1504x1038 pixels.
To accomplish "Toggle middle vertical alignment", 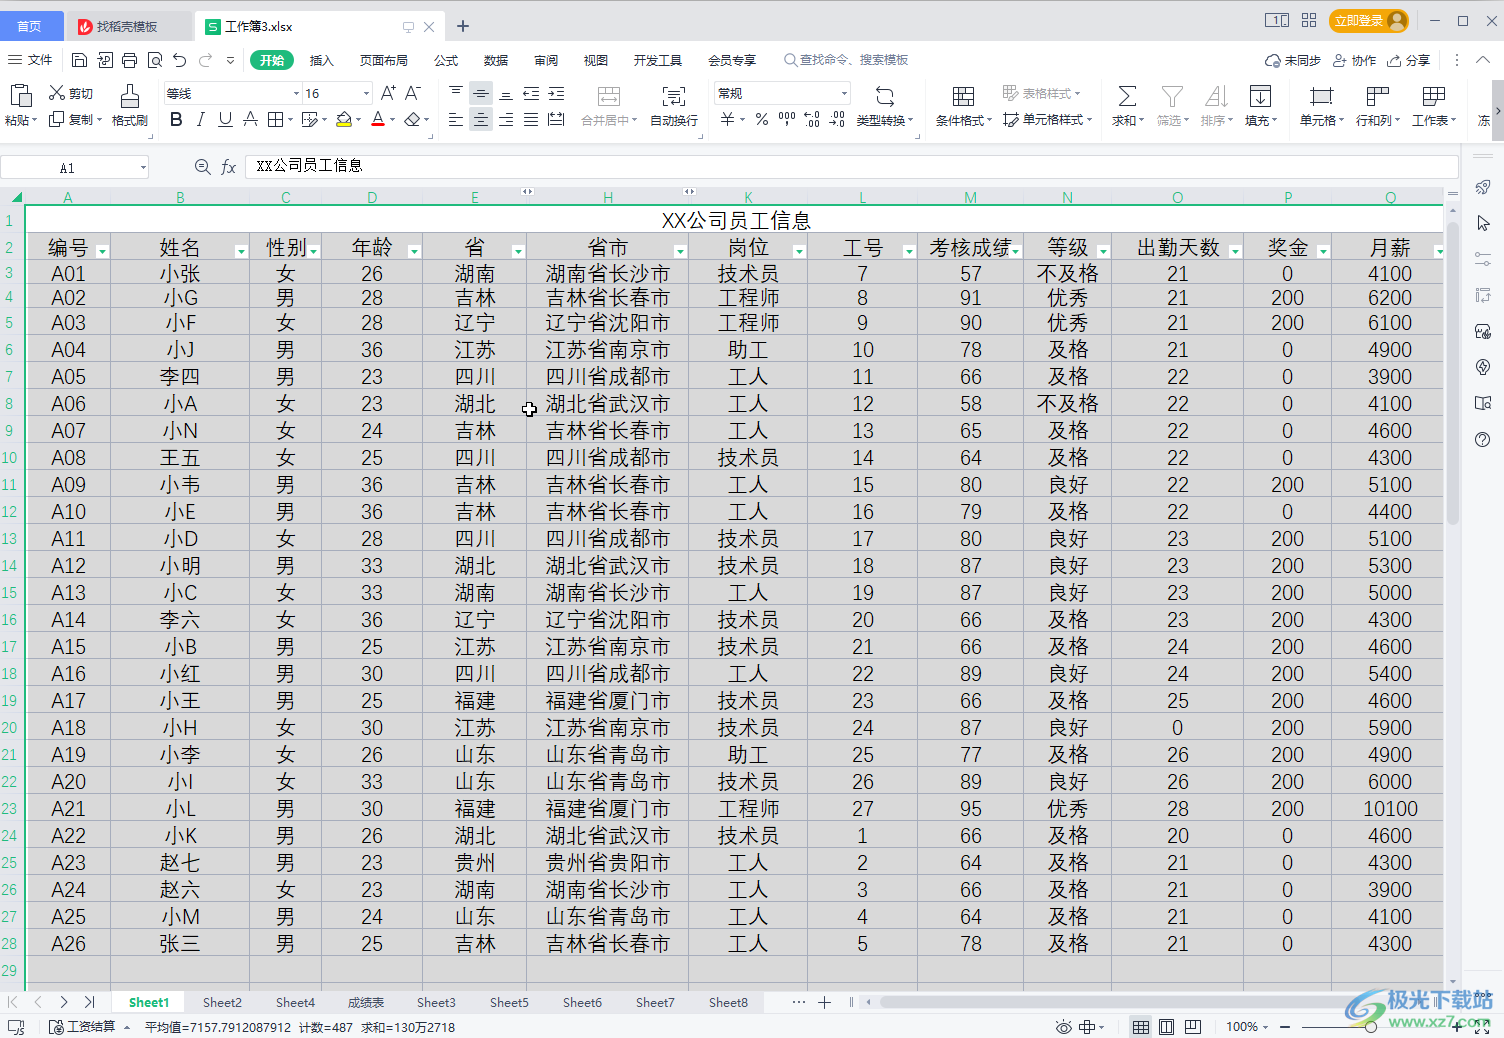I will pyautogui.click(x=481, y=94).
